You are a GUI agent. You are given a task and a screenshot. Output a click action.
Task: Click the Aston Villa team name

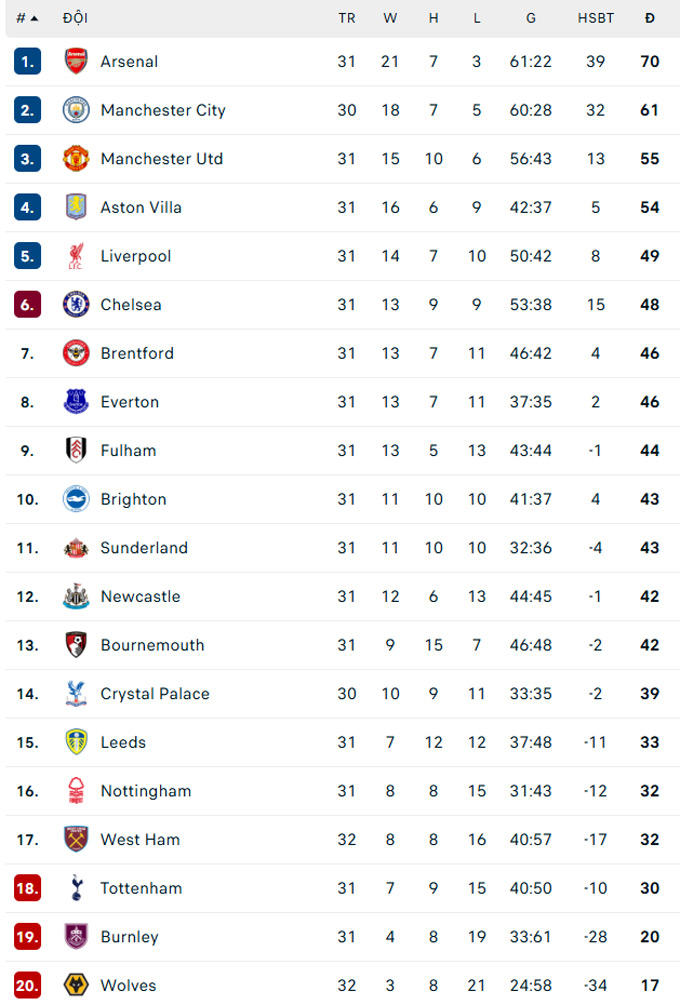click(140, 207)
